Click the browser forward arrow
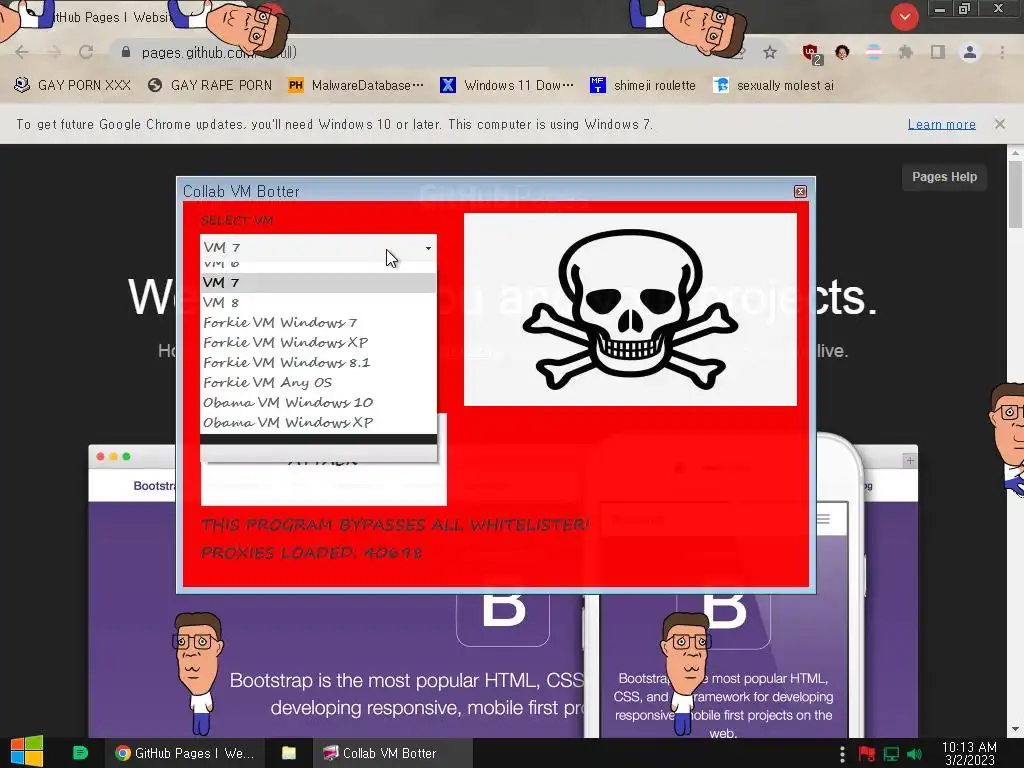Screen dimensions: 1024x768 54,52
